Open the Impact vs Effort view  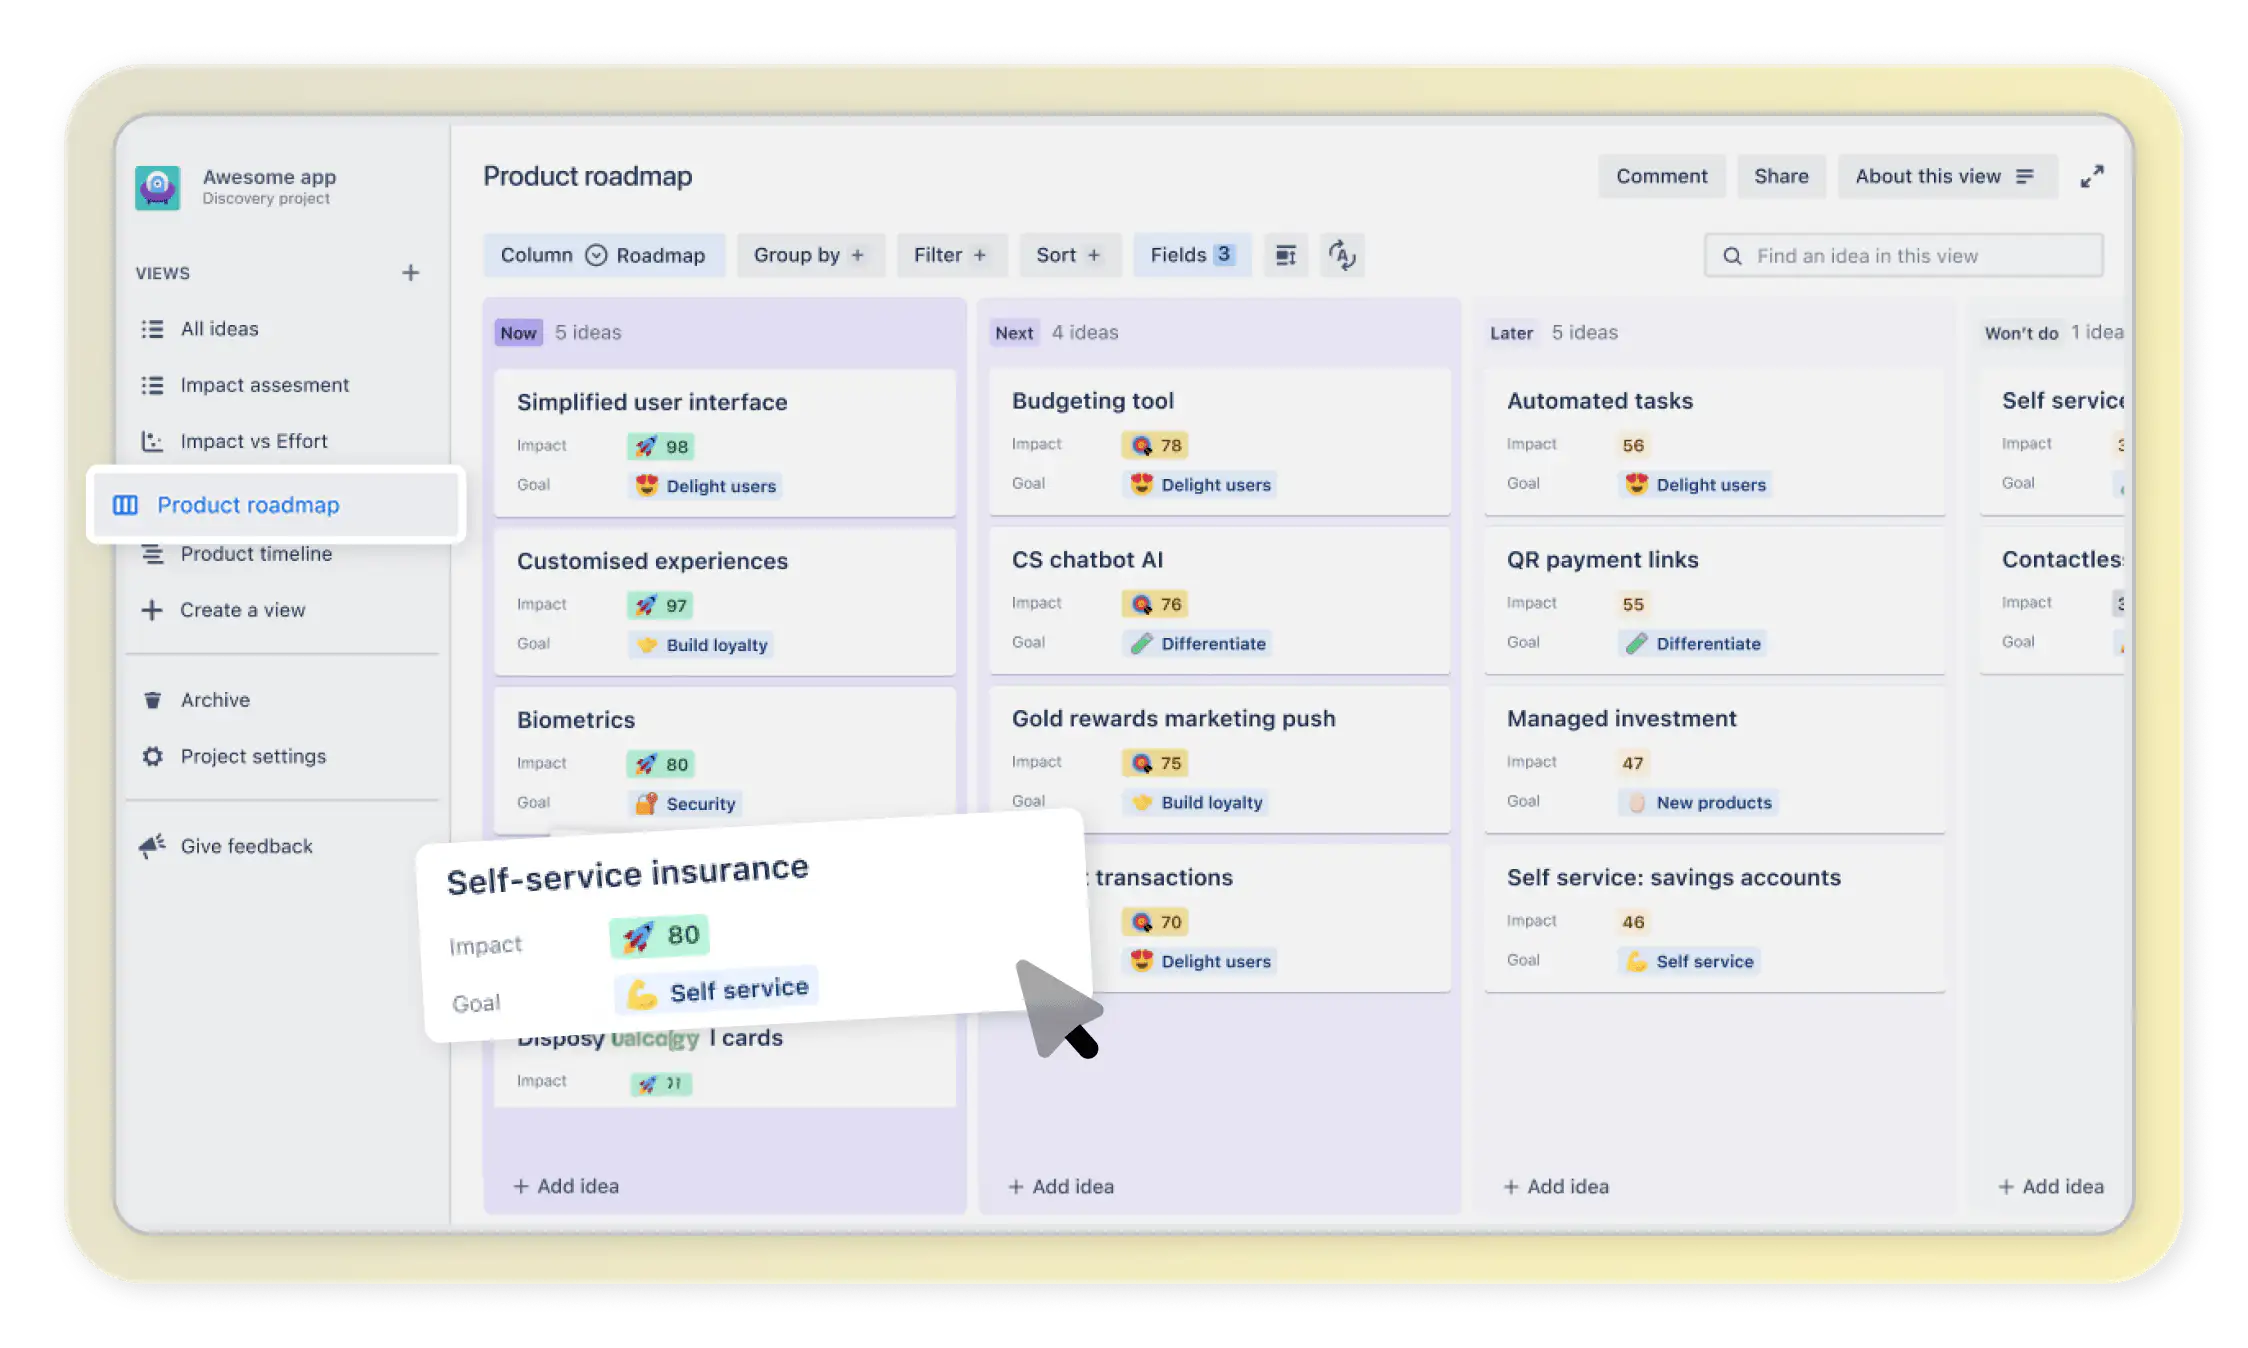click(x=253, y=441)
